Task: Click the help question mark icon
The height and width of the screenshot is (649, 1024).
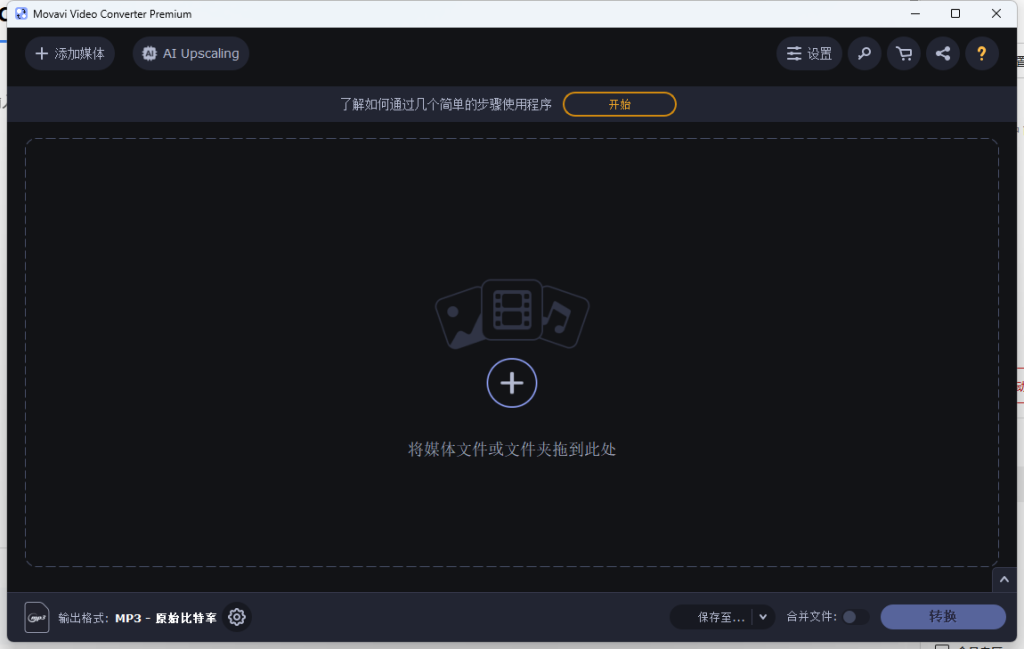Action: pos(981,53)
